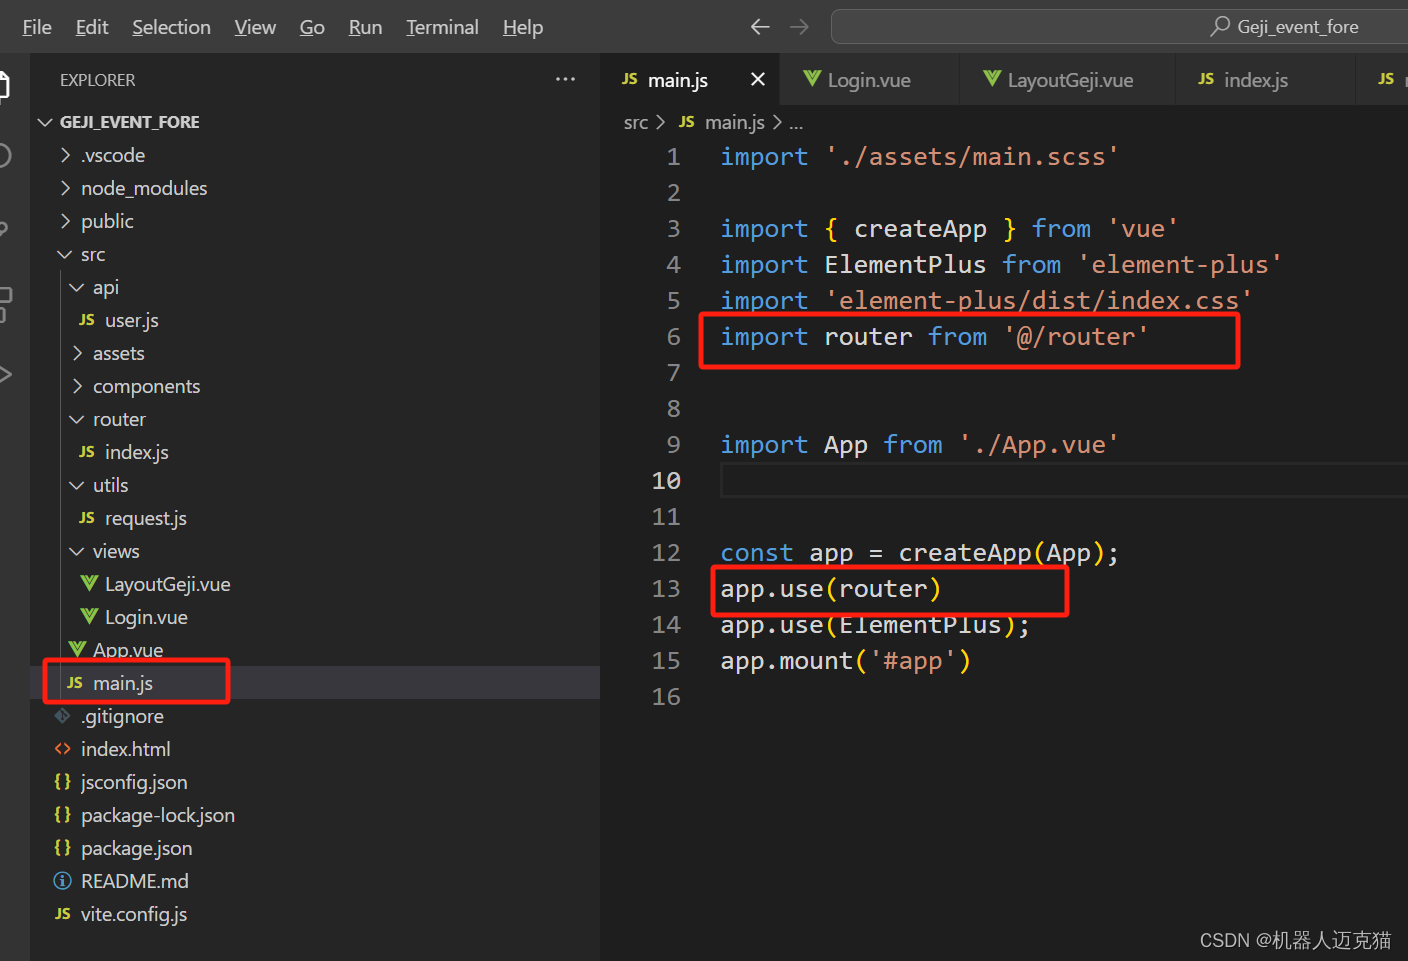
Task: Open the Explorer views menu (ellipsis)
Action: (566, 79)
